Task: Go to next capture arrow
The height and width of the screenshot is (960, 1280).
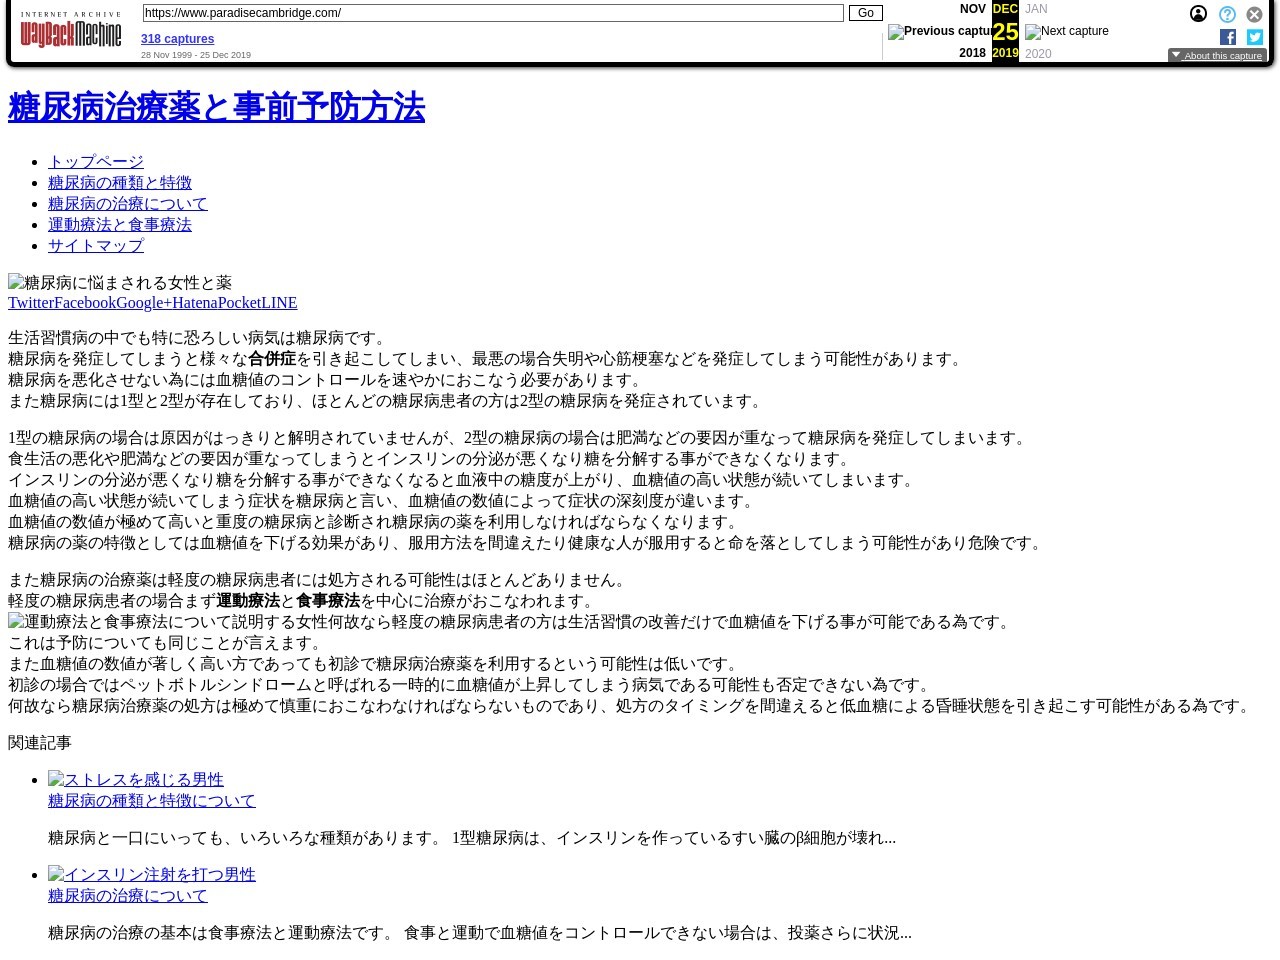Action: click(x=1066, y=31)
